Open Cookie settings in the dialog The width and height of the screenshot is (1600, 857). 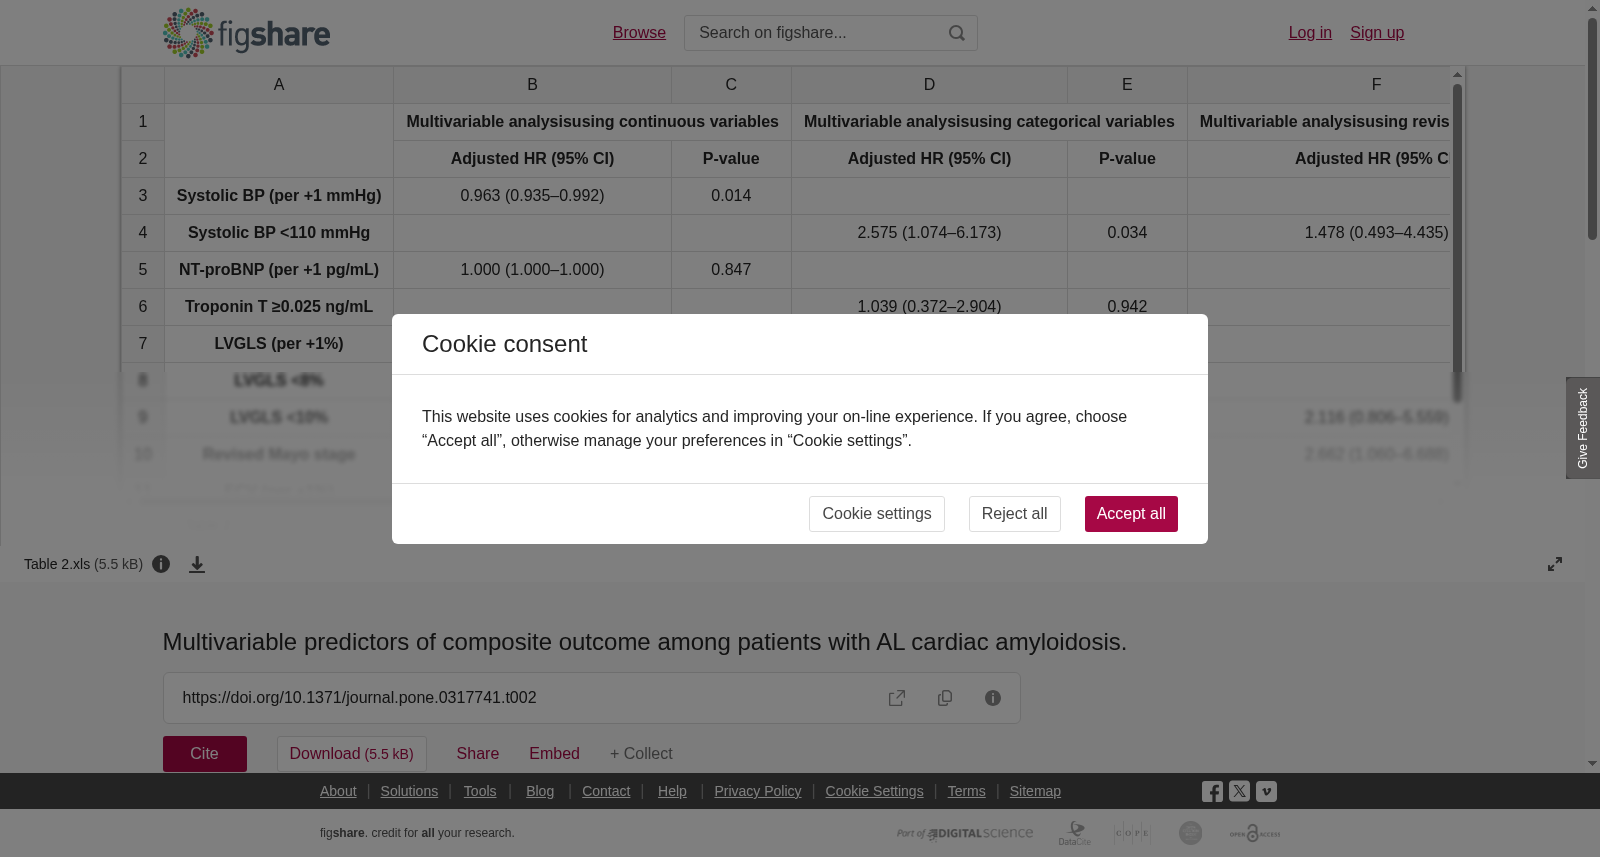tap(877, 514)
